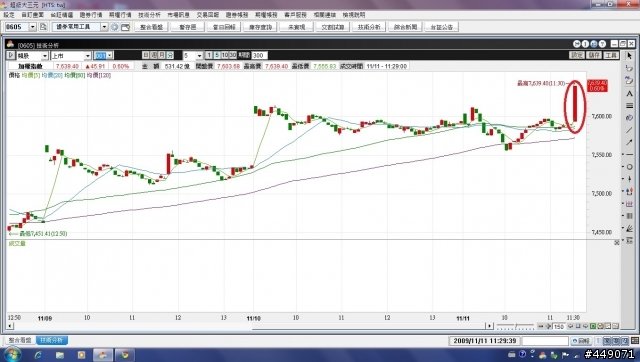Image resolution: width=640 pixels, height=362 pixels.
Task: Click the bar count field showing 150
Action: 559,326
